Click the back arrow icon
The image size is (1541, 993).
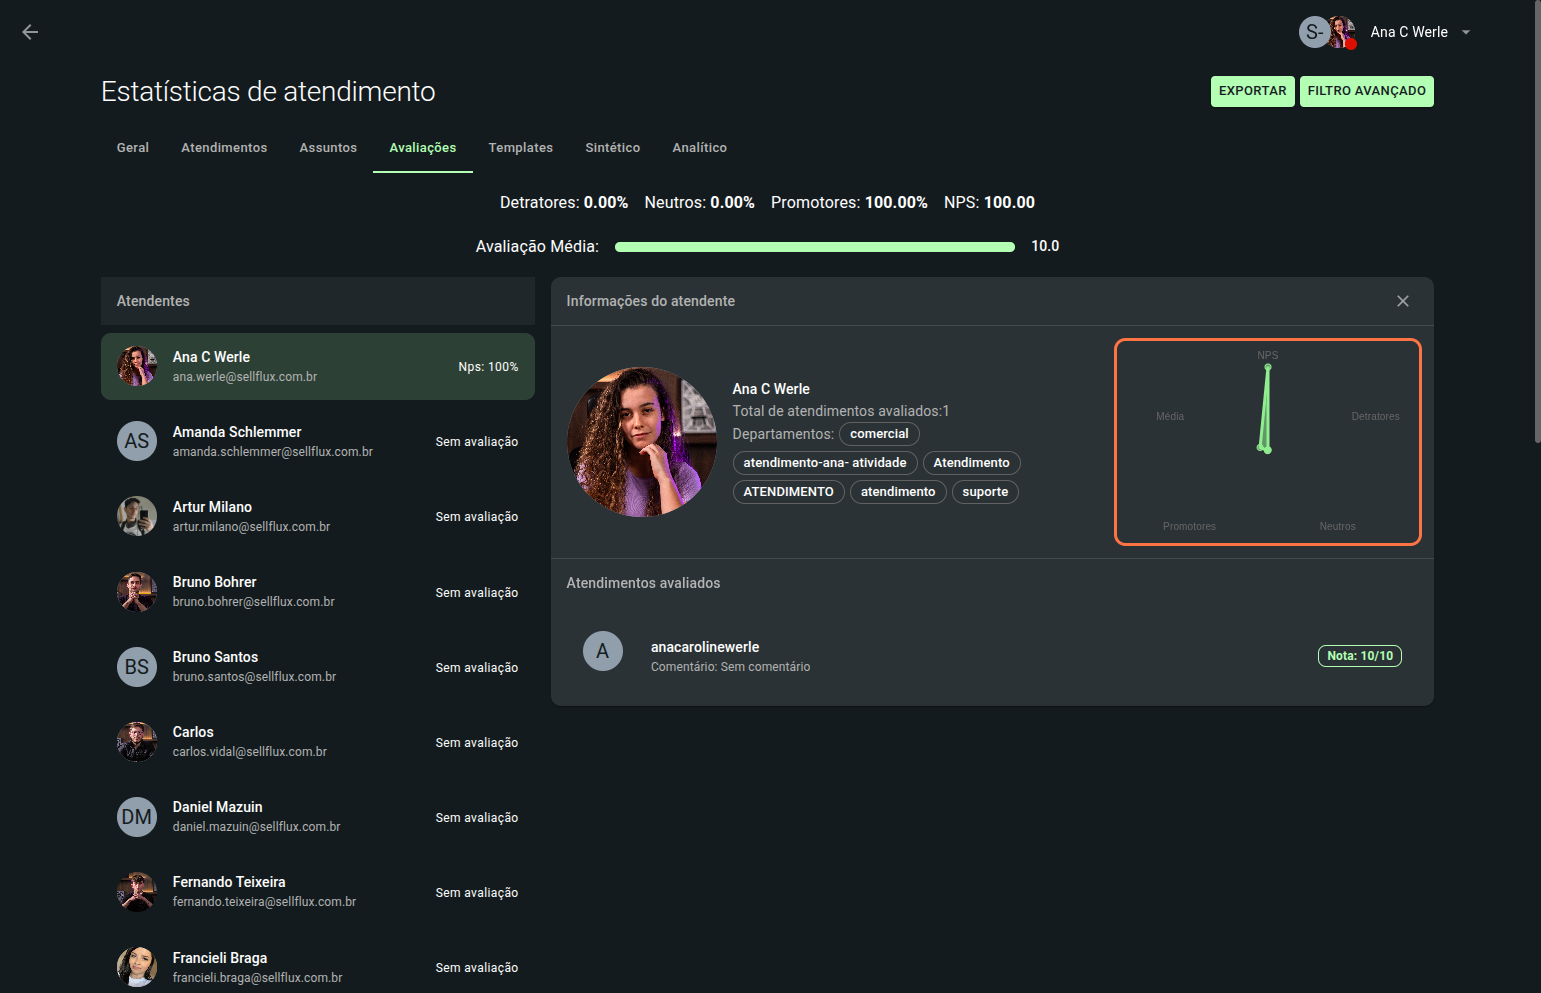[30, 32]
